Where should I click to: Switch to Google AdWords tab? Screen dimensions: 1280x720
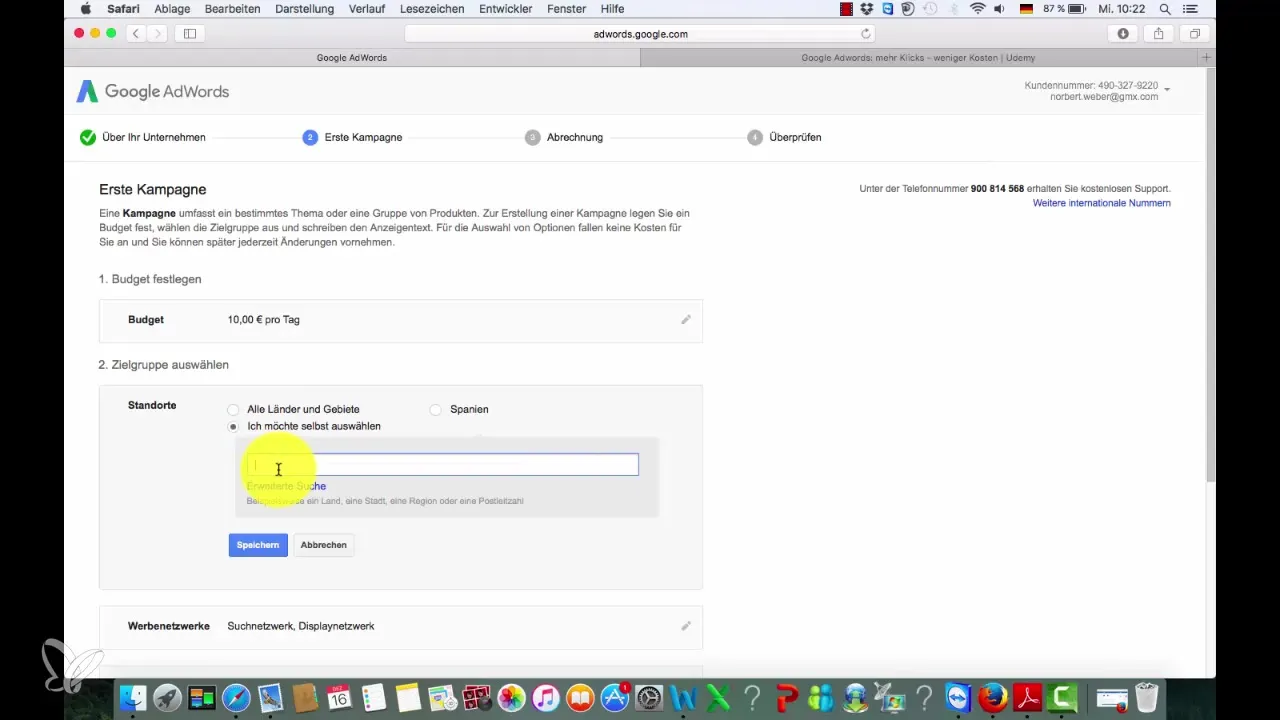click(x=352, y=58)
